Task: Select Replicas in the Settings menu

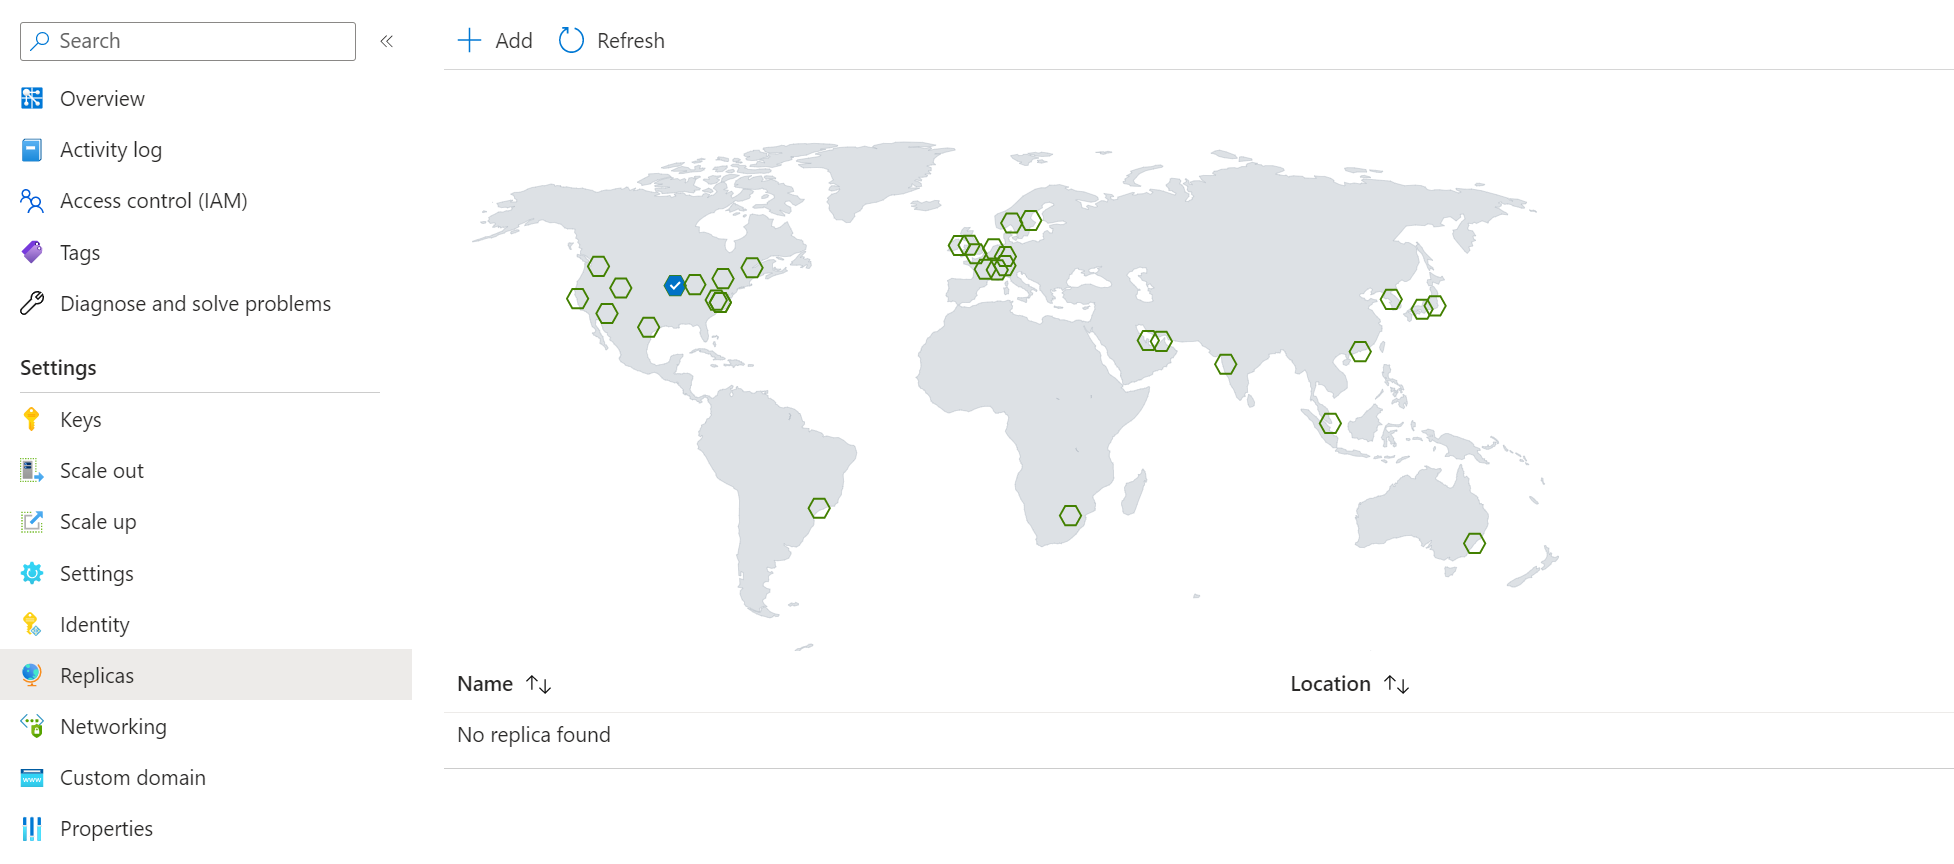Action: [x=97, y=675]
